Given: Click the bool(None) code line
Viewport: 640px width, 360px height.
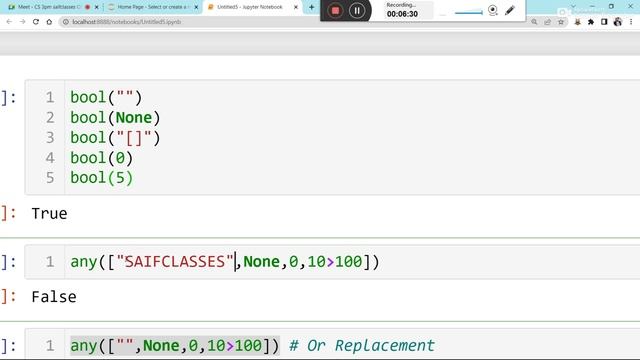Looking at the screenshot, I should [x=115, y=118].
